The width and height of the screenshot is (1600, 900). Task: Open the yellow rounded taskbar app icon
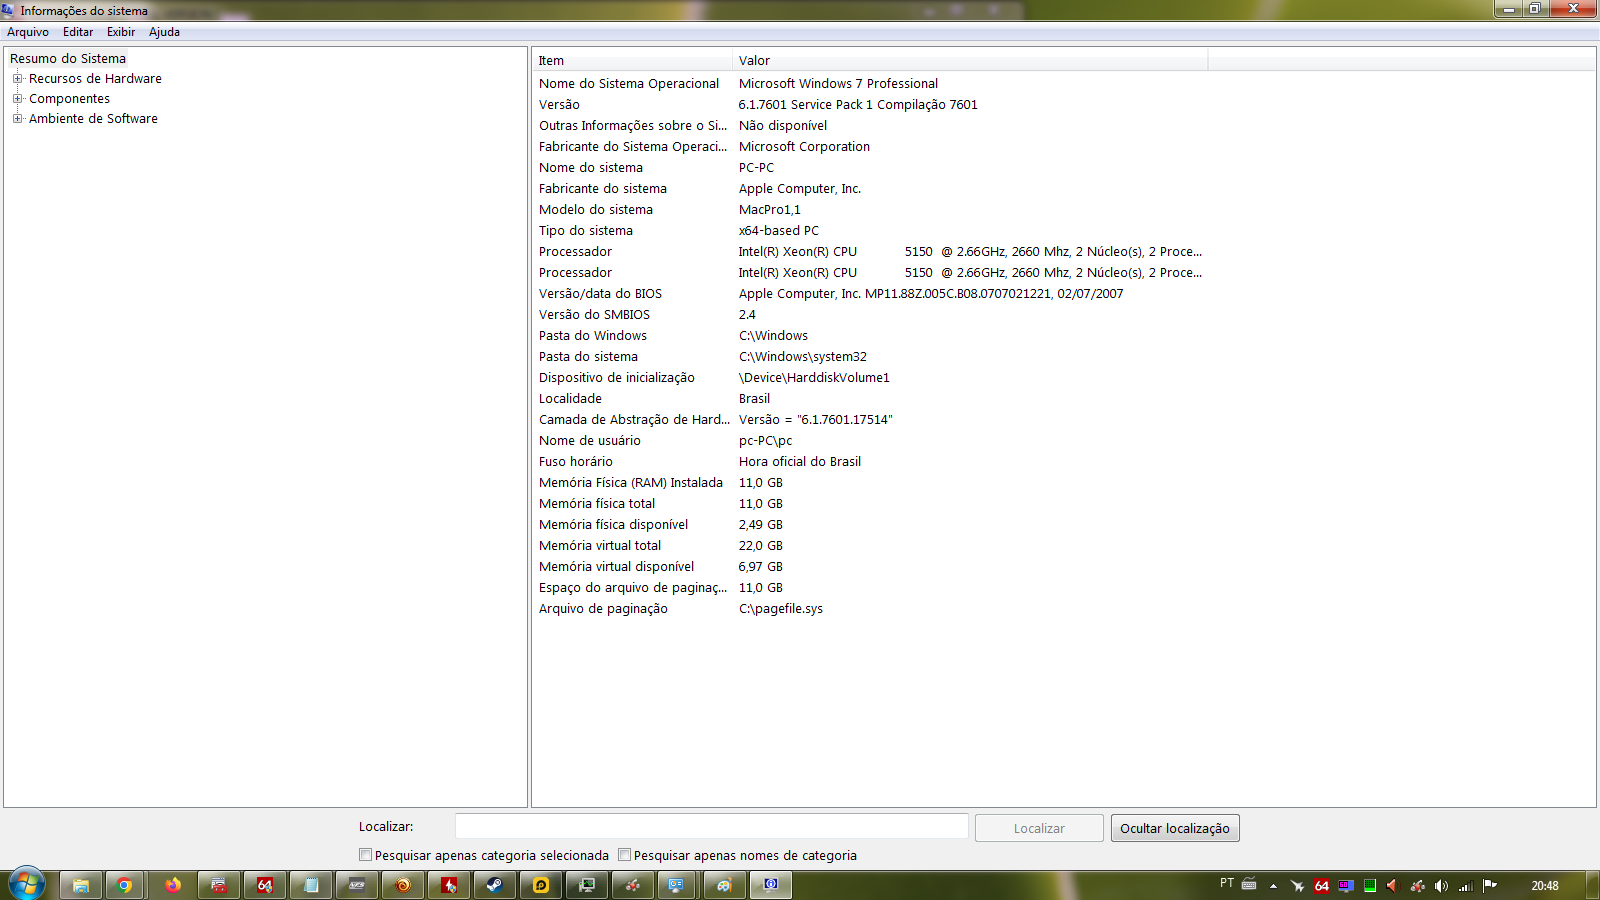pos(541,885)
